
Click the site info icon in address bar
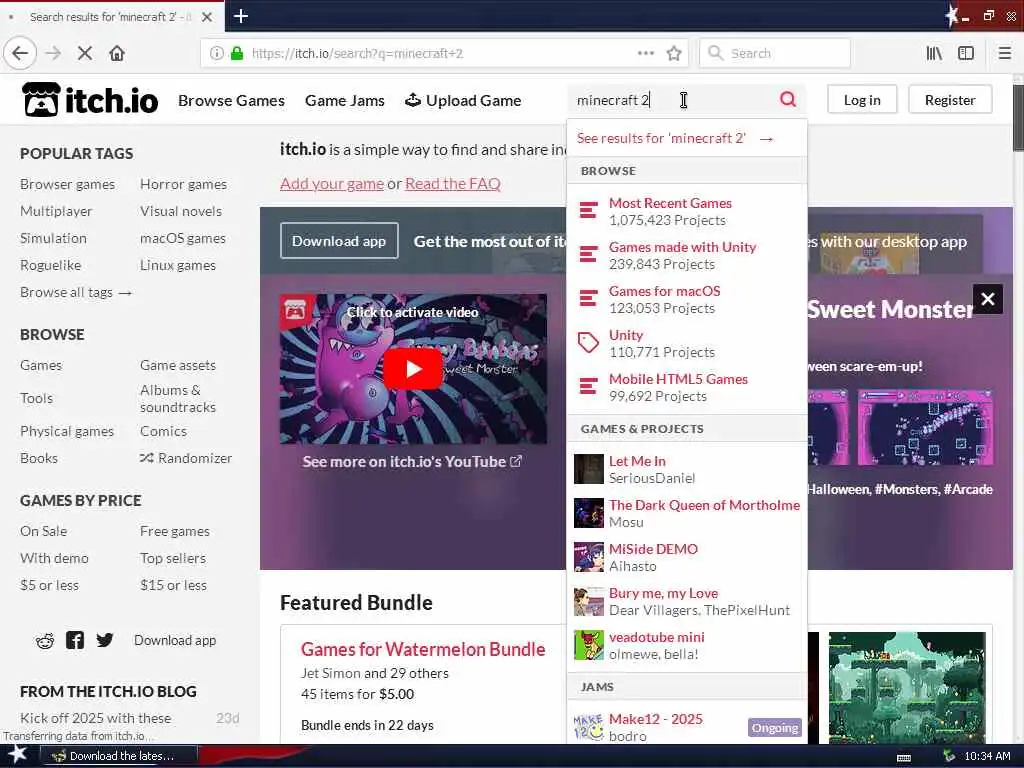pos(216,53)
